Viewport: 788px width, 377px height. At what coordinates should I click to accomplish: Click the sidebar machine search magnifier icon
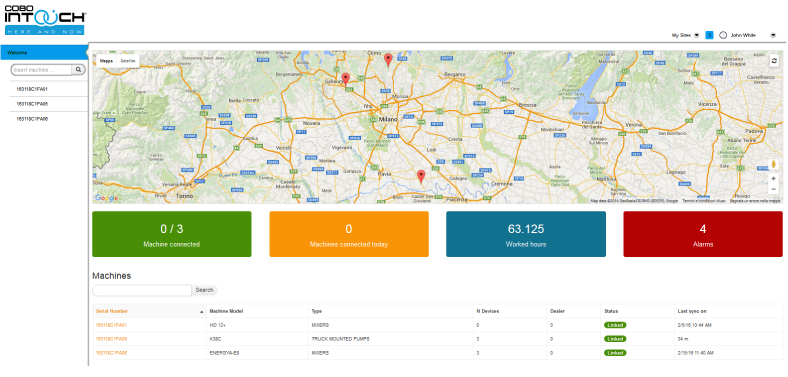click(x=79, y=70)
